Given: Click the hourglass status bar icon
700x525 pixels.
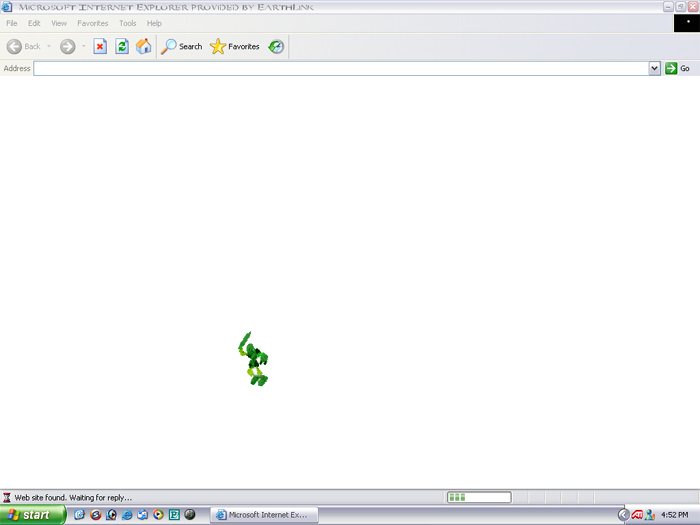Looking at the screenshot, I should pyautogui.click(x=7, y=497).
